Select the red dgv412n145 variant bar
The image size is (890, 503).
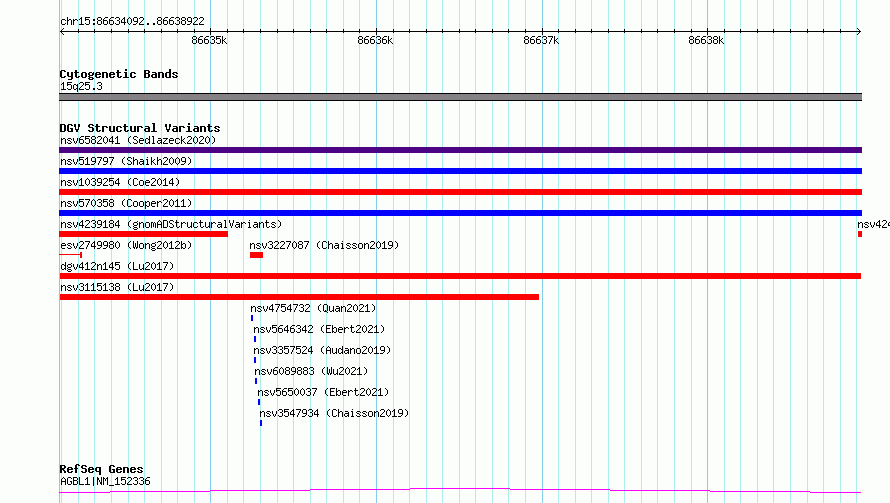point(460,276)
